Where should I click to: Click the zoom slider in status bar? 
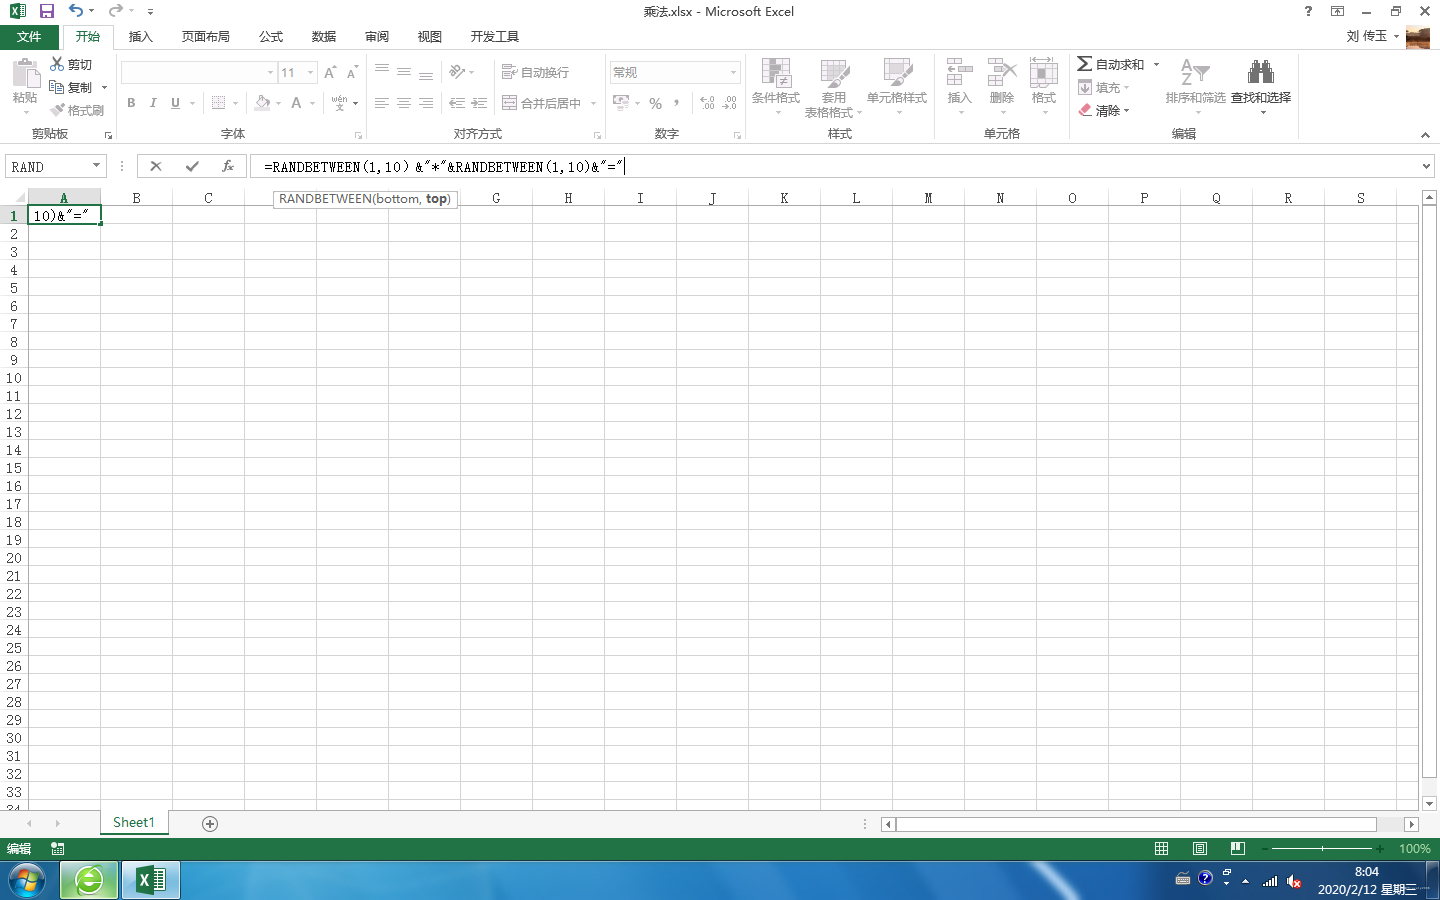[1322, 848]
